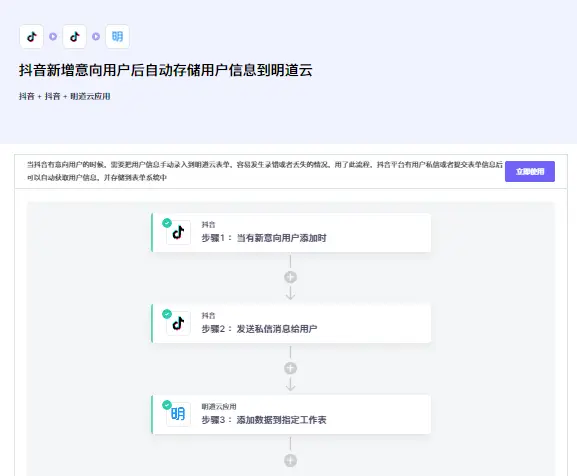Click green checkmark on step 2
The width and height of the screenshot is (577, 476).
click(167, 314)
